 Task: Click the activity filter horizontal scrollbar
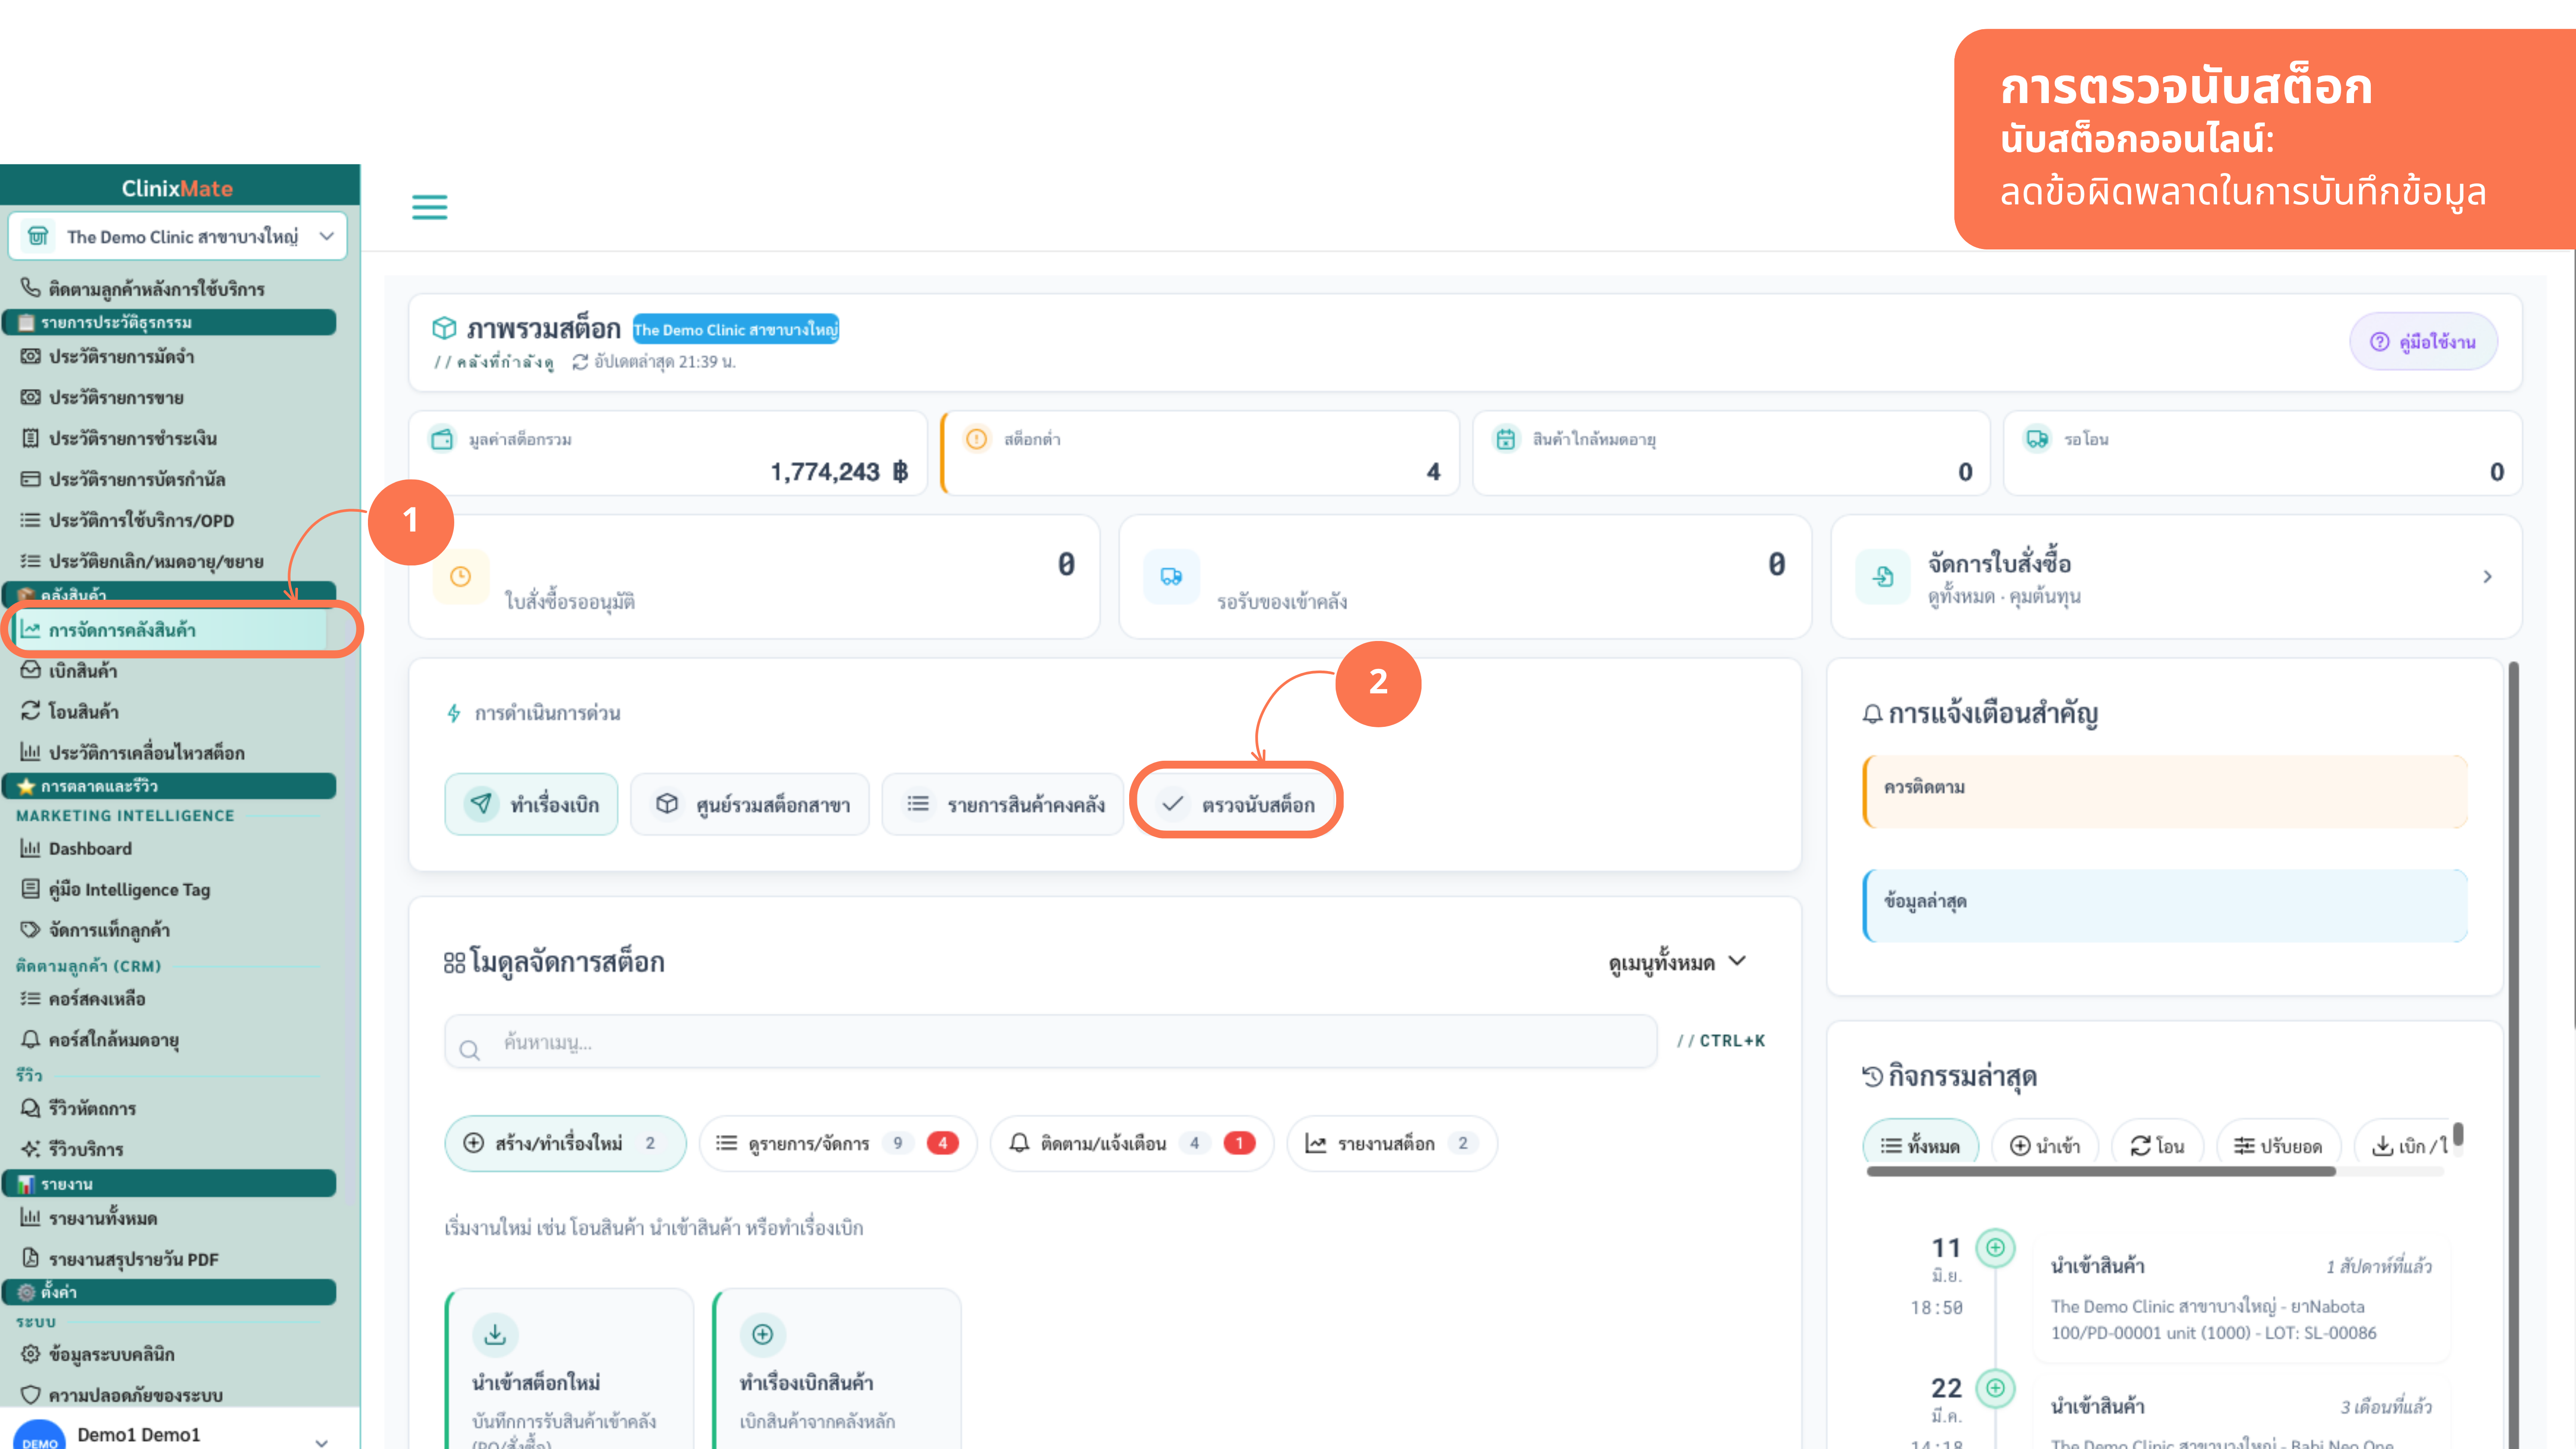point(2101,1171)
